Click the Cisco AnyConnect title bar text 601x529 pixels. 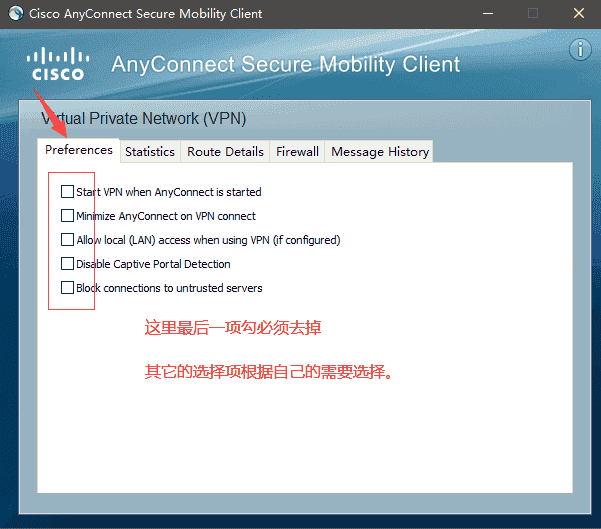(x=146, y=14)
